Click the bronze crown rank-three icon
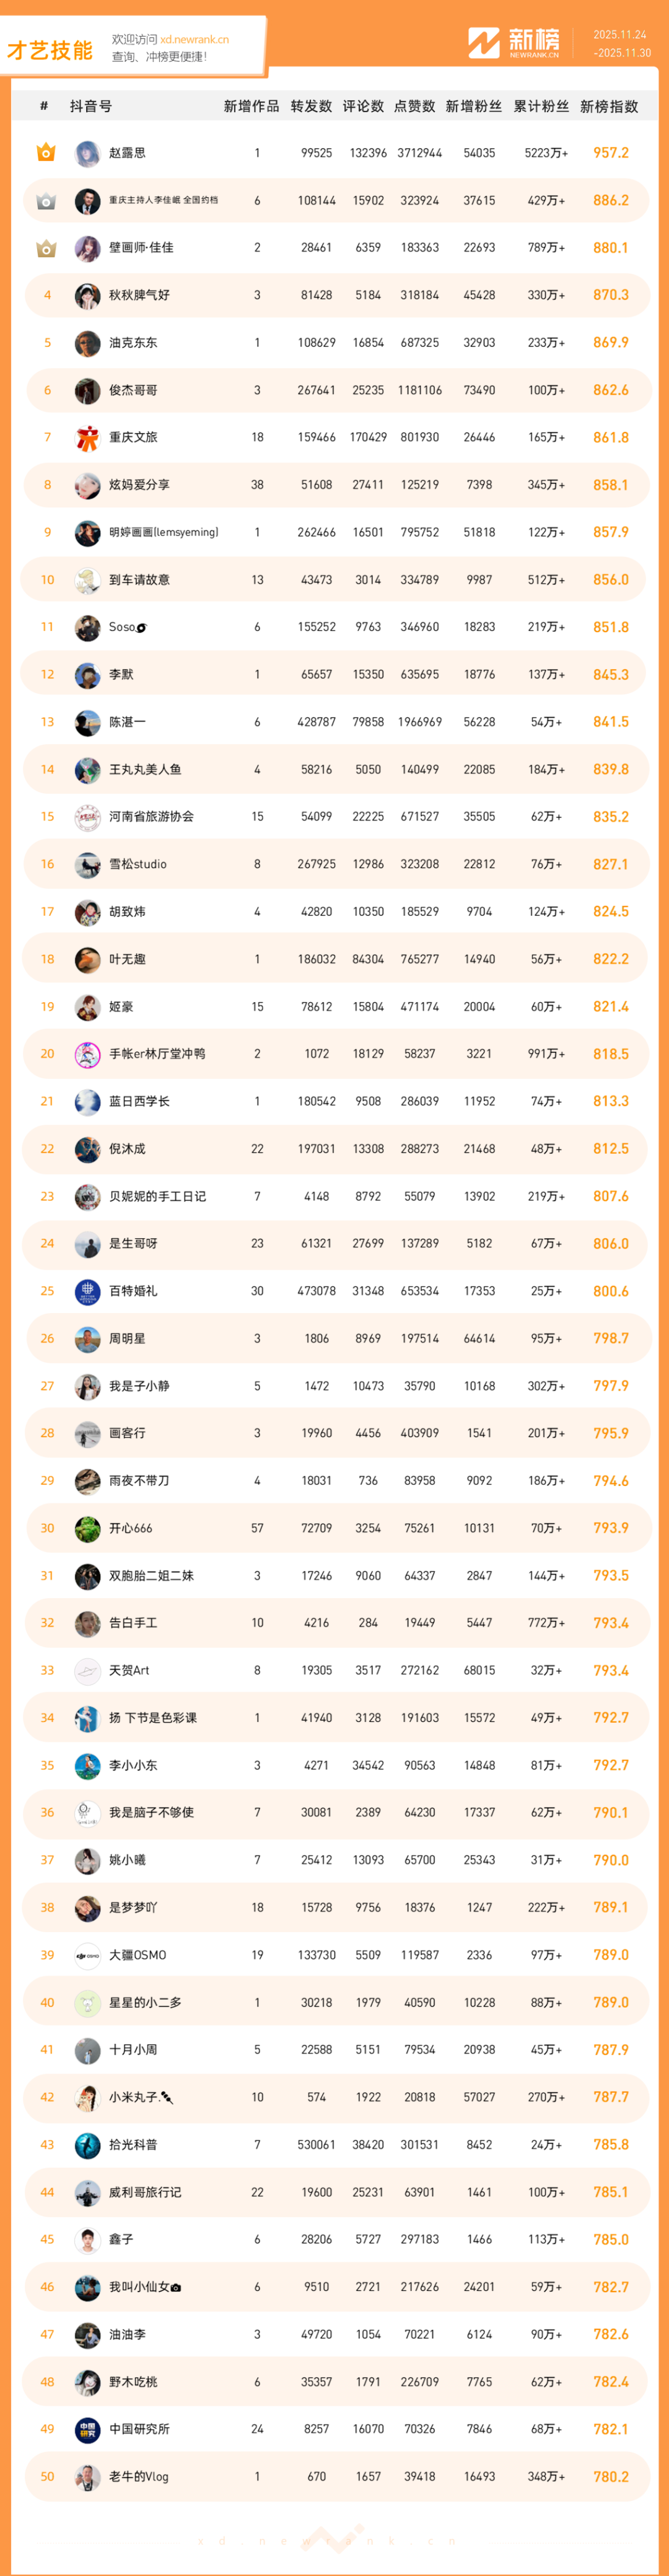The height and width of the screenshot is (2576, 669). click(46, 248)
